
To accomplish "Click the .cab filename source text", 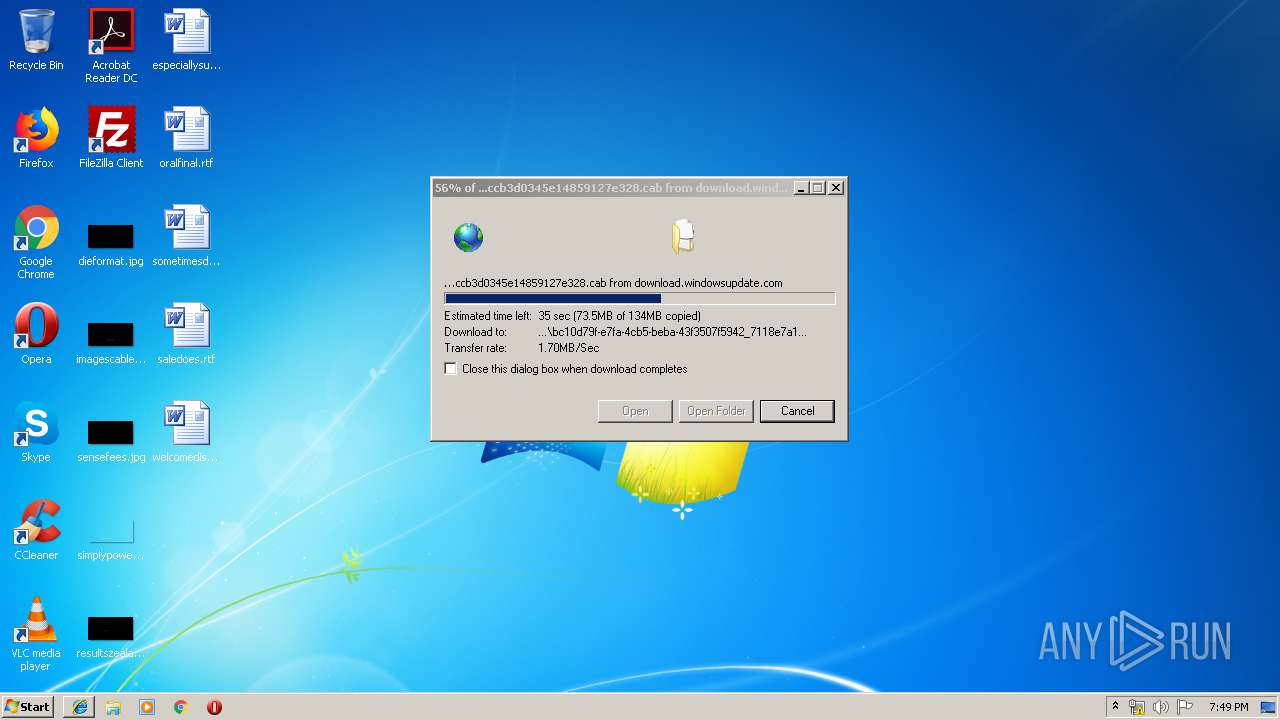I will [x=613, y=283].
